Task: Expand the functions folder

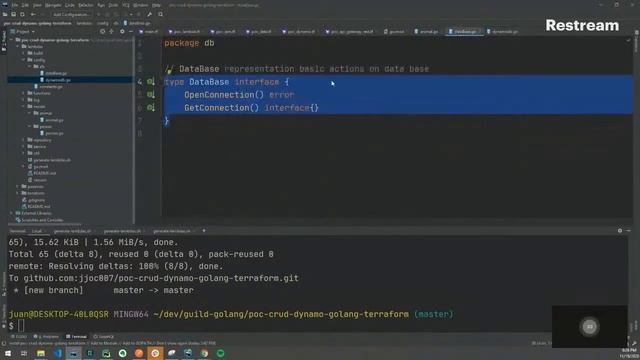Action: tap(24, 93)
